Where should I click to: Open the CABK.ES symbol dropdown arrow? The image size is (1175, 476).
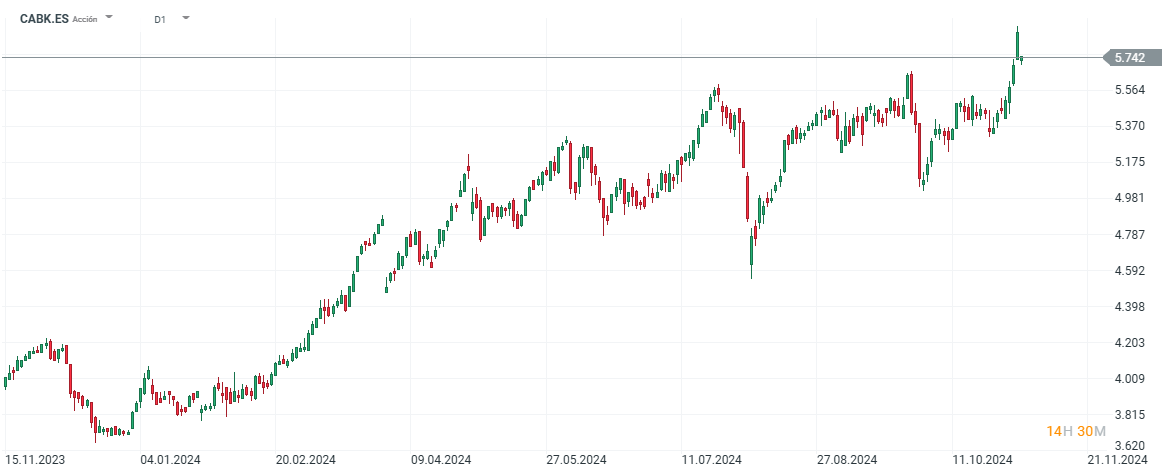pos(109,18)
